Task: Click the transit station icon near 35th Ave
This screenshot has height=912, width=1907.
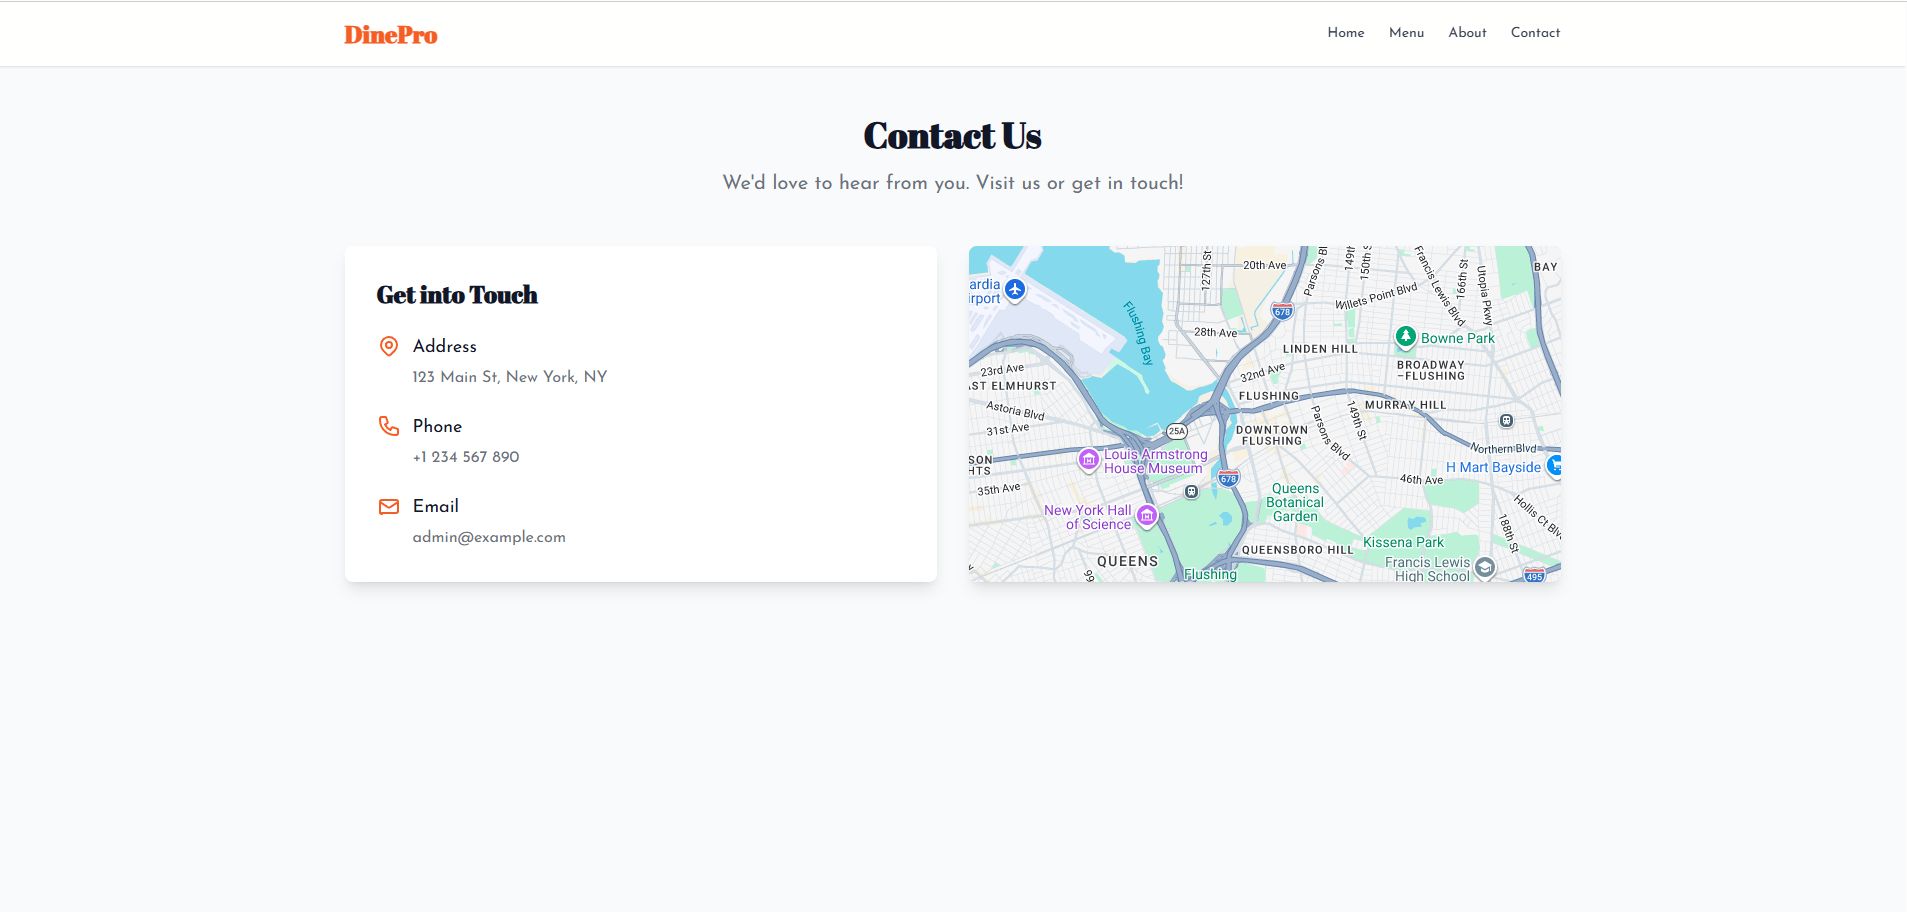Action: click(x=1191, y=492)
